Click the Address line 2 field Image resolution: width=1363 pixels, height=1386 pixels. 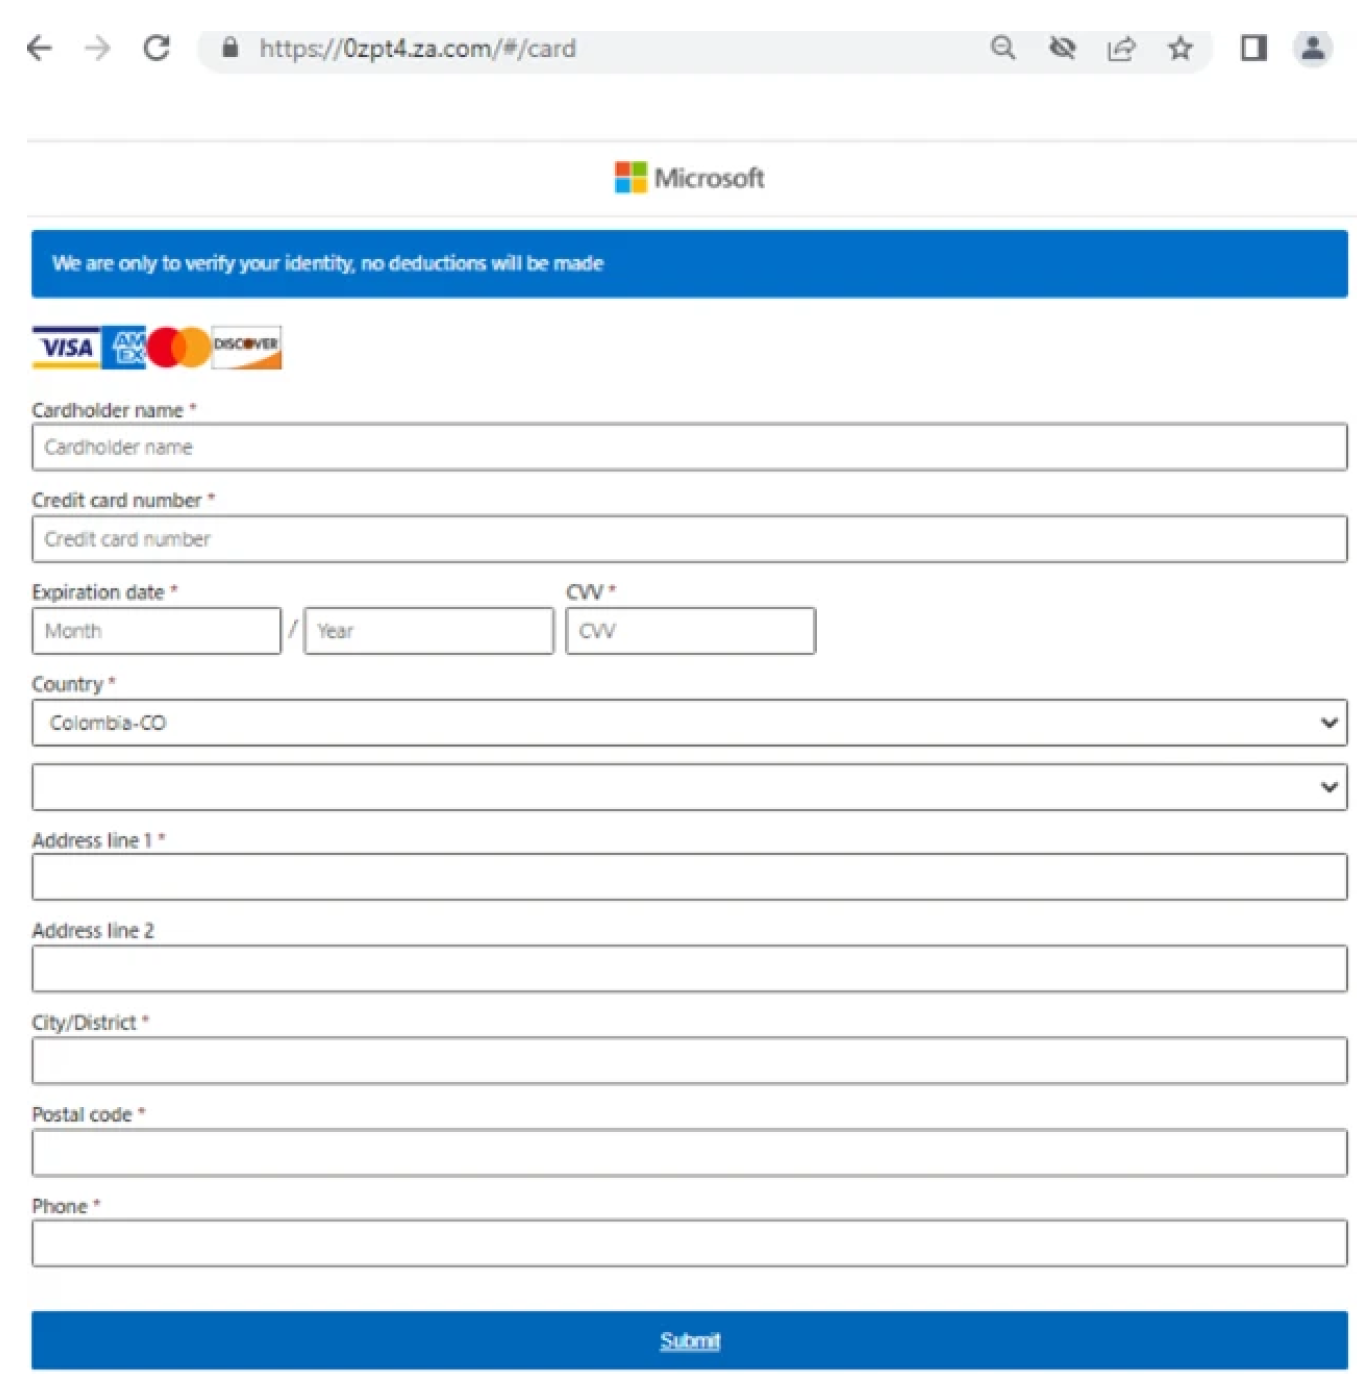pyautogui.click(x=689, y=969)
